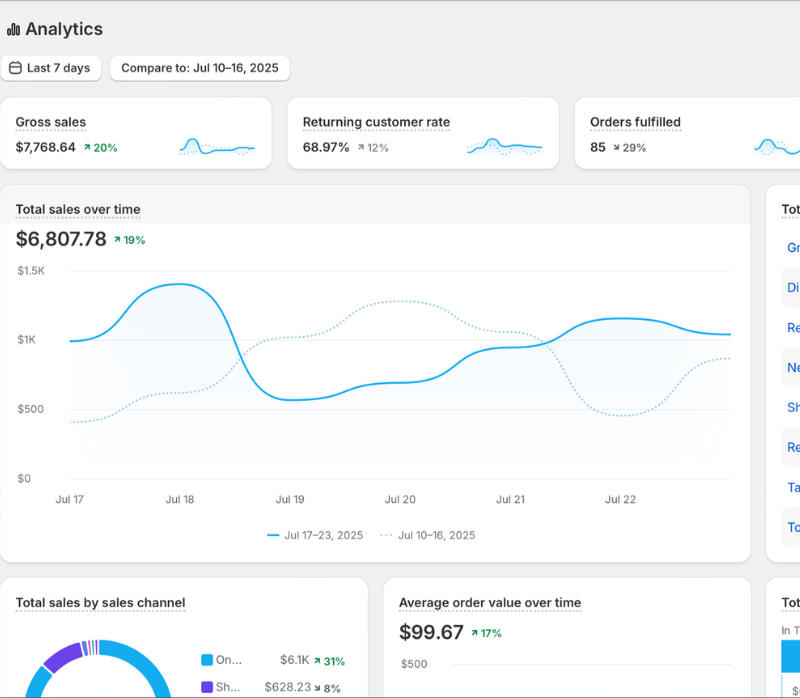This screenshot has height=698, width=800.
Task: Click the purple segment of the donut chart
Action: tap(60, 657)
